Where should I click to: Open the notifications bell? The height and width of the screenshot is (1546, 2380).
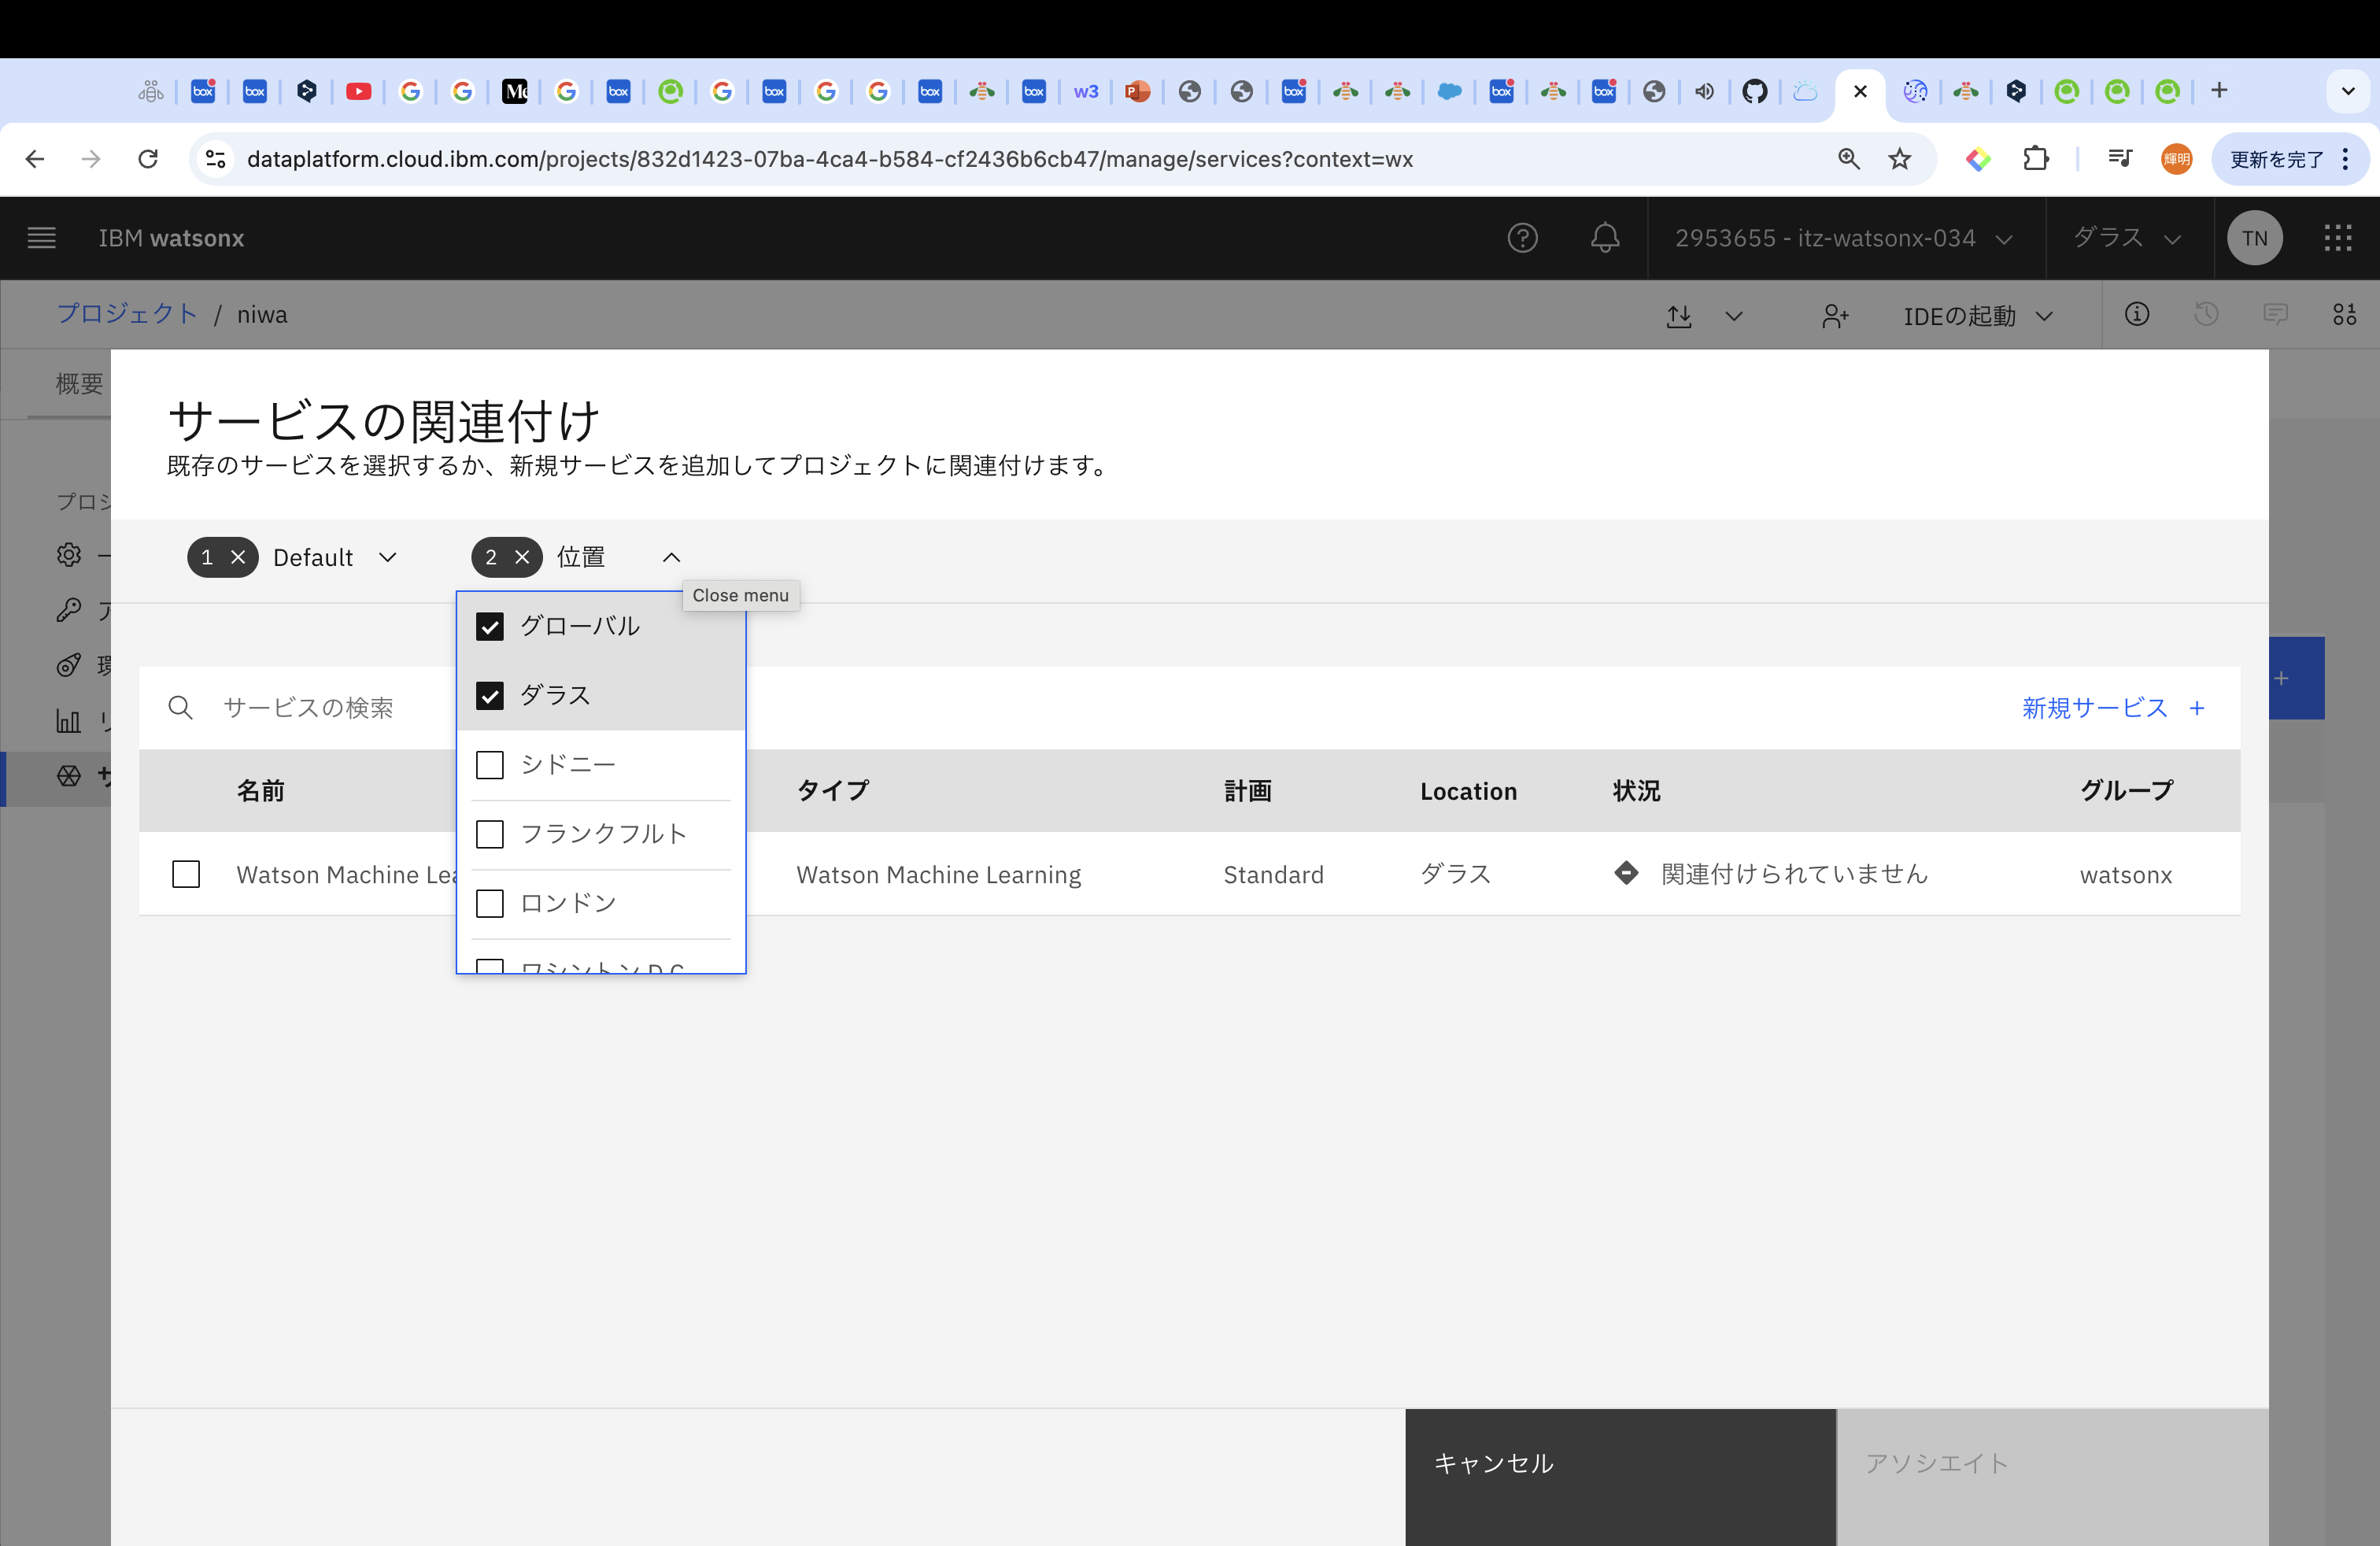[x=1605, y=238]
